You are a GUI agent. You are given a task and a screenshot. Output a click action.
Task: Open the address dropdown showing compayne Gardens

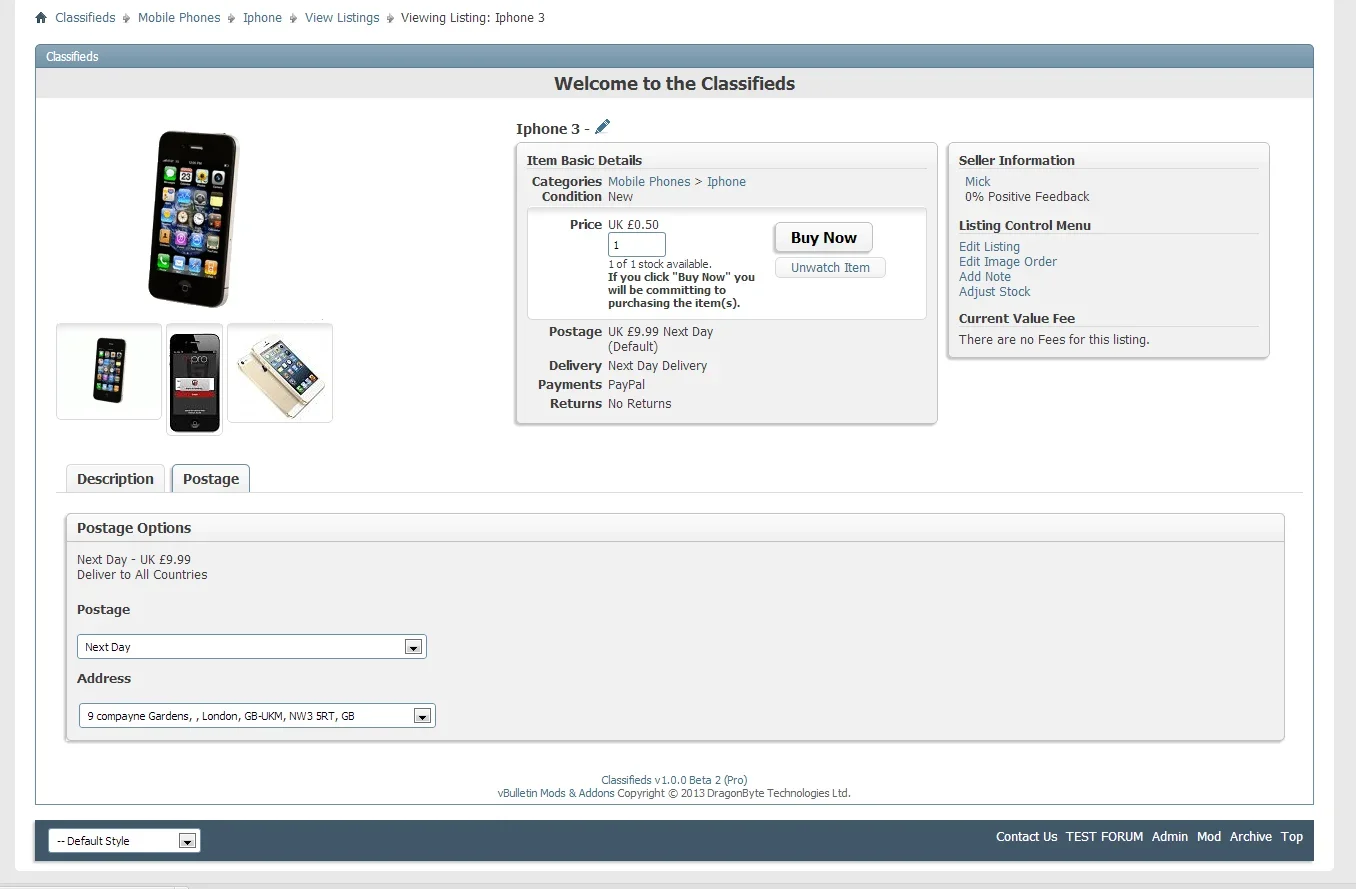click(x=257, y=716)
